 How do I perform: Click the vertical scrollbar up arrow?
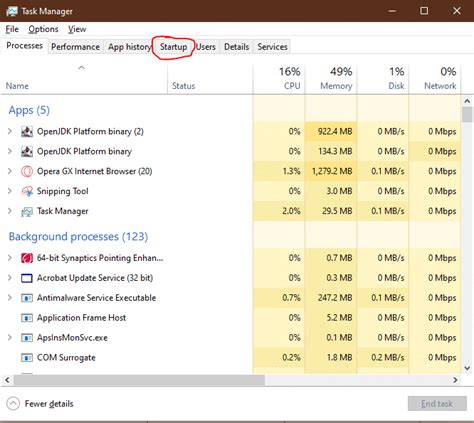(x=467, y=101)
